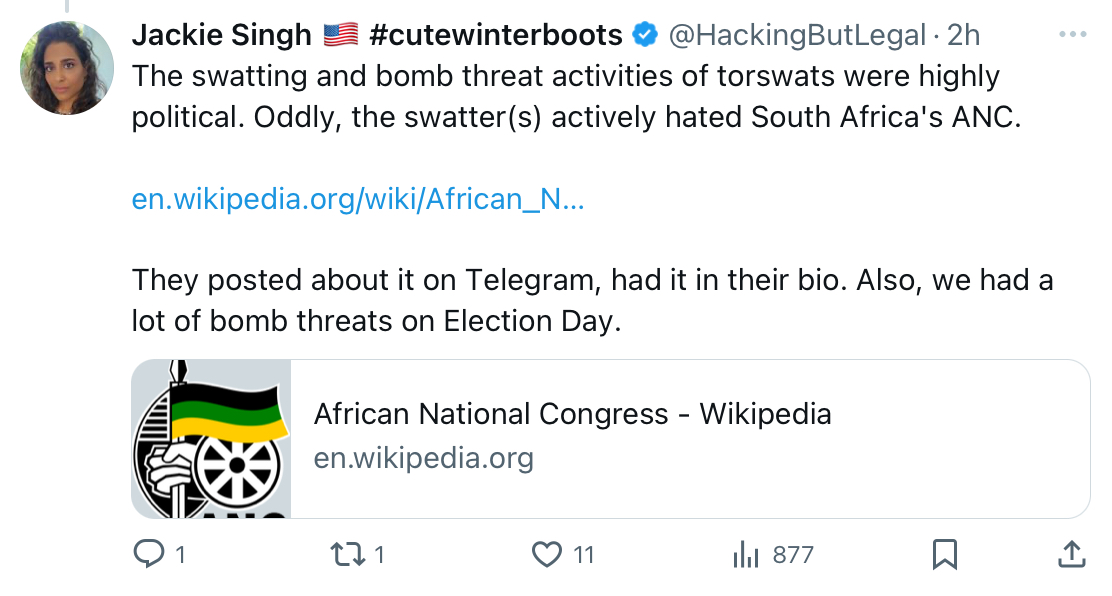The image size is (1112, 596).
Task: Open view analytics bar chart icon
Action: [745, 554]
